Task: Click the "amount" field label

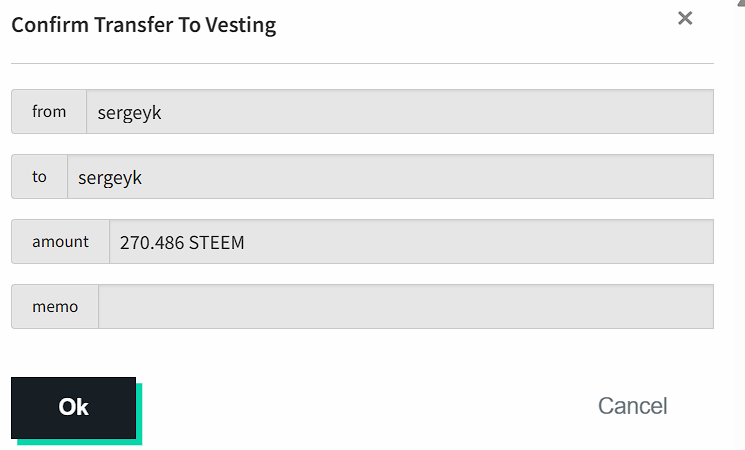Action: [x=60, y=242]
